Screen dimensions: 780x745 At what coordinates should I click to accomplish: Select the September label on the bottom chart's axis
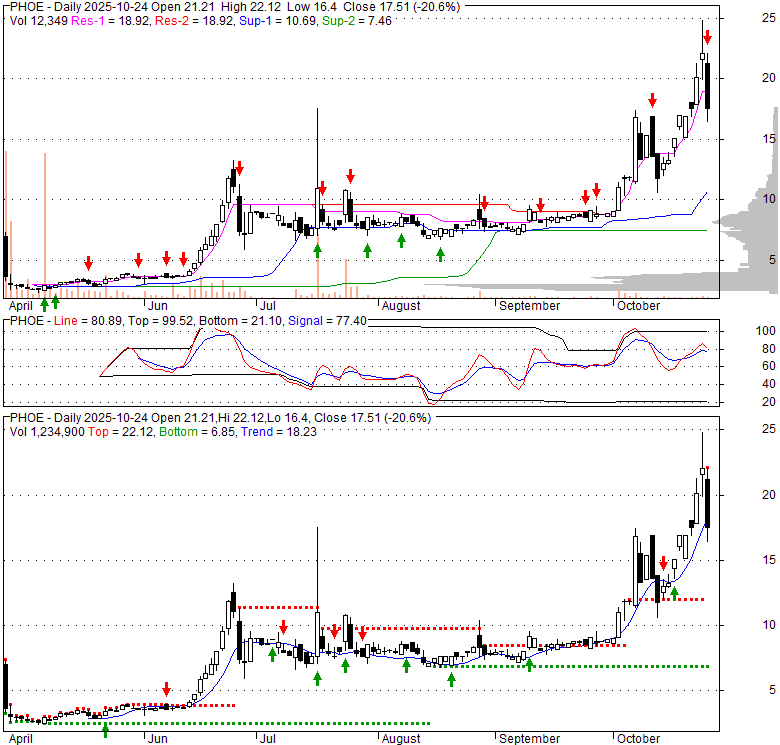[529, 739]
